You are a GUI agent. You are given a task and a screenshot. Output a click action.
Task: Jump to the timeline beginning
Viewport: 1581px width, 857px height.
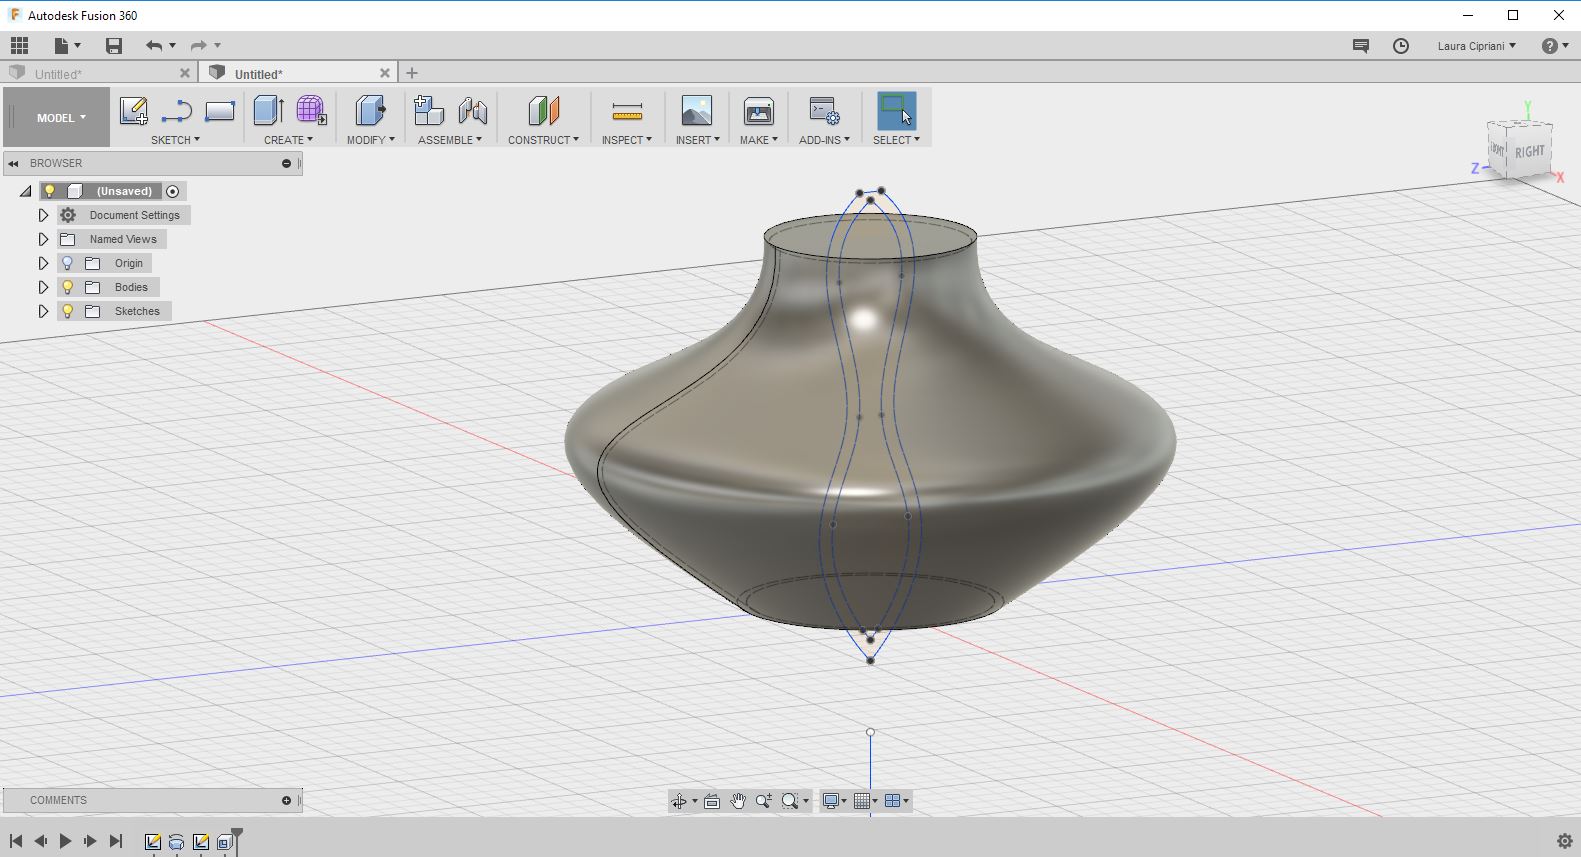(x=16, y=841)
